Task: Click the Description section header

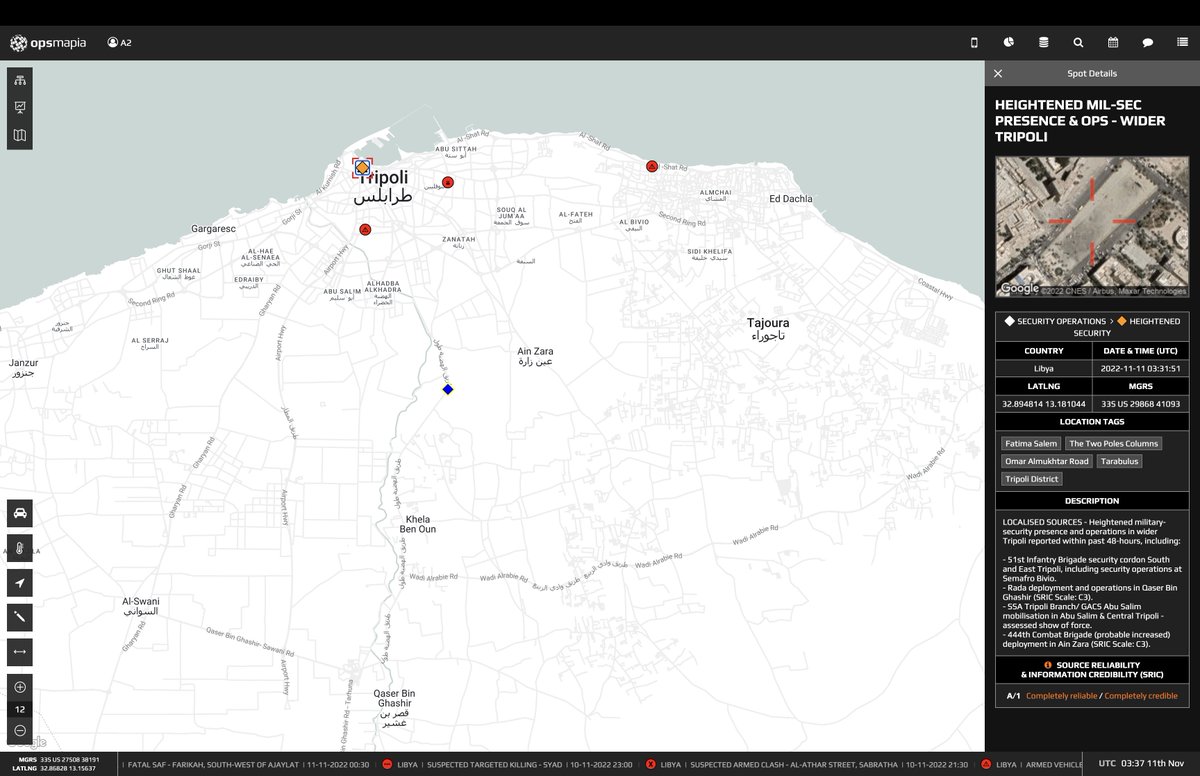Action: 1092,501
